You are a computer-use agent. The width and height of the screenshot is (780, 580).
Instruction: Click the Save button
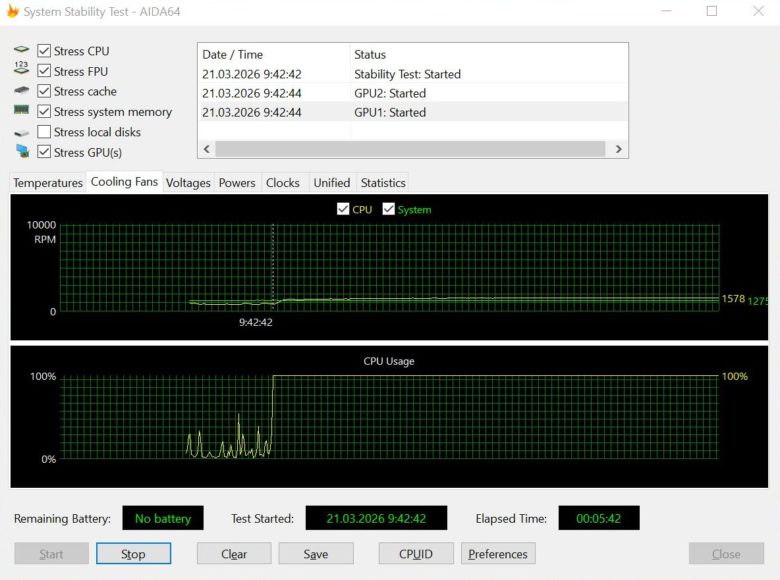coord(316,554)
